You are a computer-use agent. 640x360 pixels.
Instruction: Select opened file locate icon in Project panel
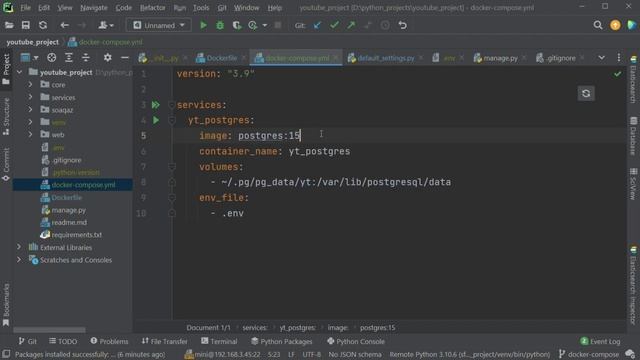[51, 58]
